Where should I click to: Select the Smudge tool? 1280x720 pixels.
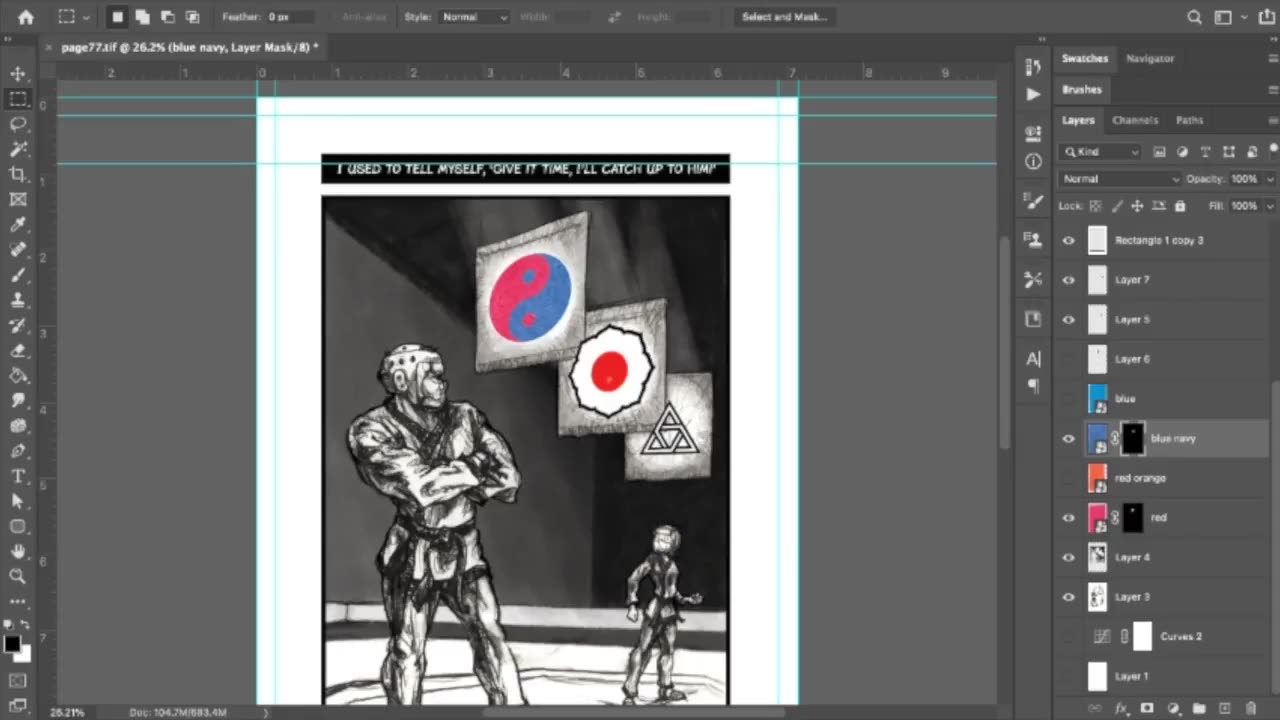[x=18, y=401]
